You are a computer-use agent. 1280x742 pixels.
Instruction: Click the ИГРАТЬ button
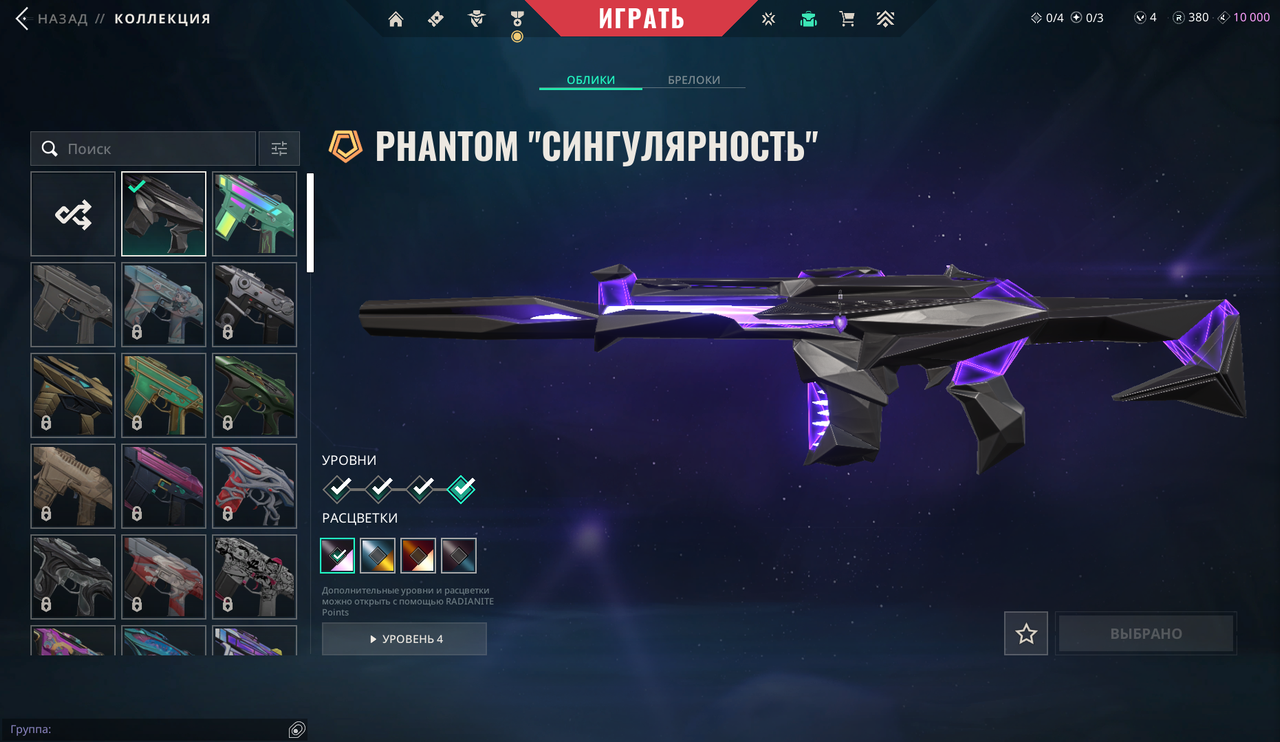click(x=641, y=17)
